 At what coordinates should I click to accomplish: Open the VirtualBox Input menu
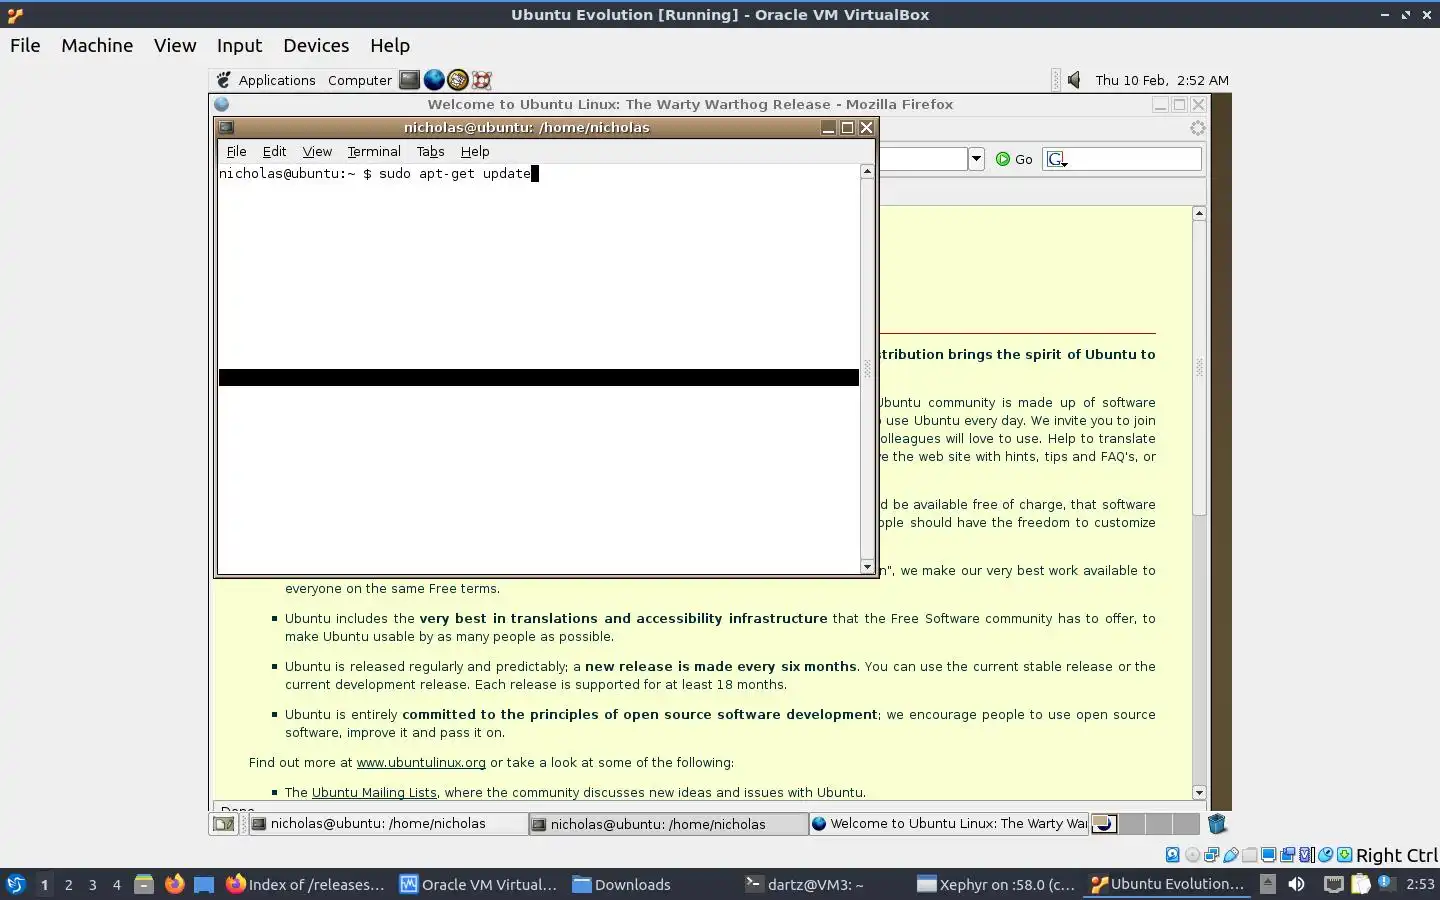pyautogui.click(x=239, y=45)
